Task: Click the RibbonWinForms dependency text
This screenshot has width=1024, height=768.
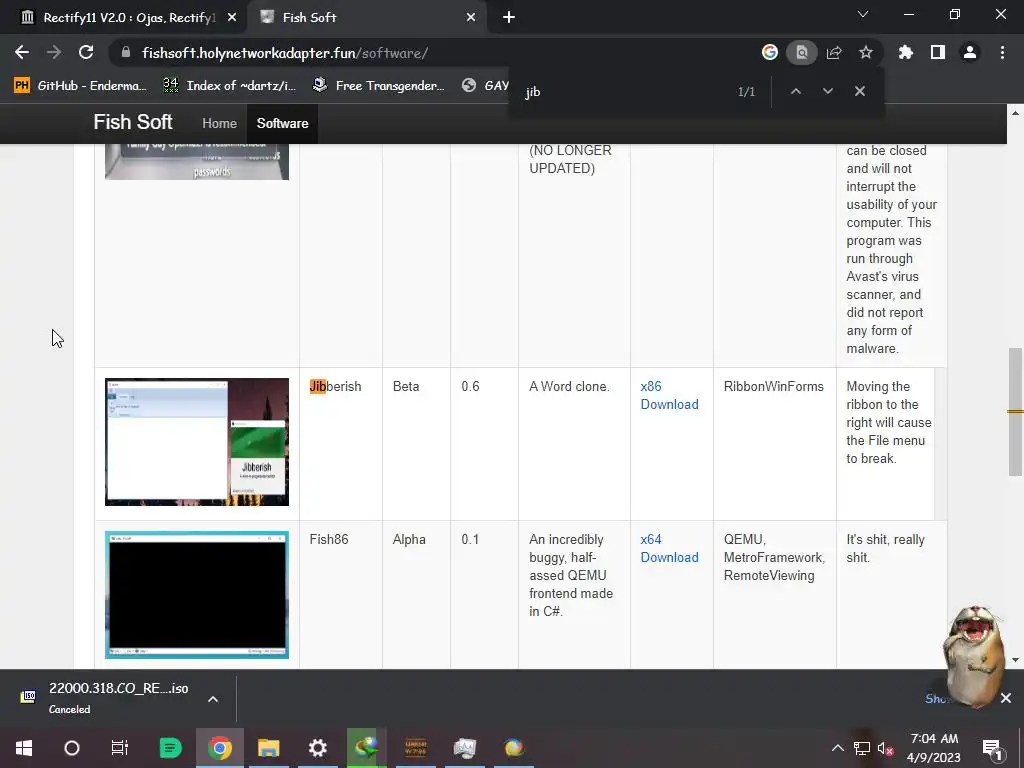Action: (x=773, y=387)
